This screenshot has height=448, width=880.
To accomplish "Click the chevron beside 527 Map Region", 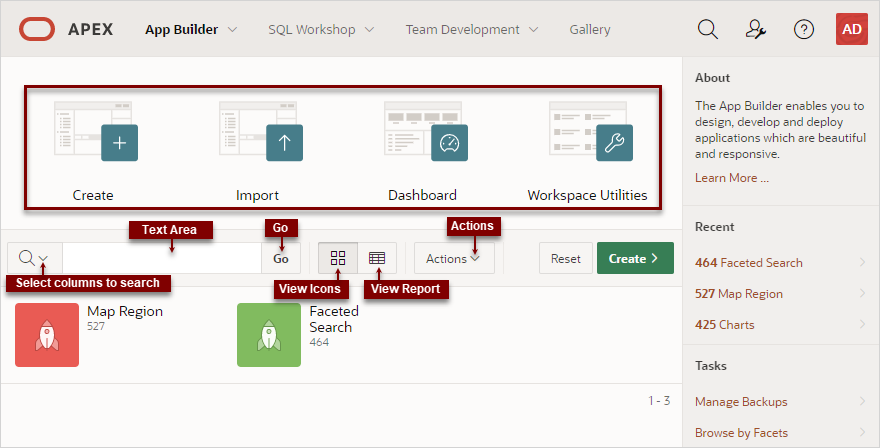I will [x=863, y=292].
